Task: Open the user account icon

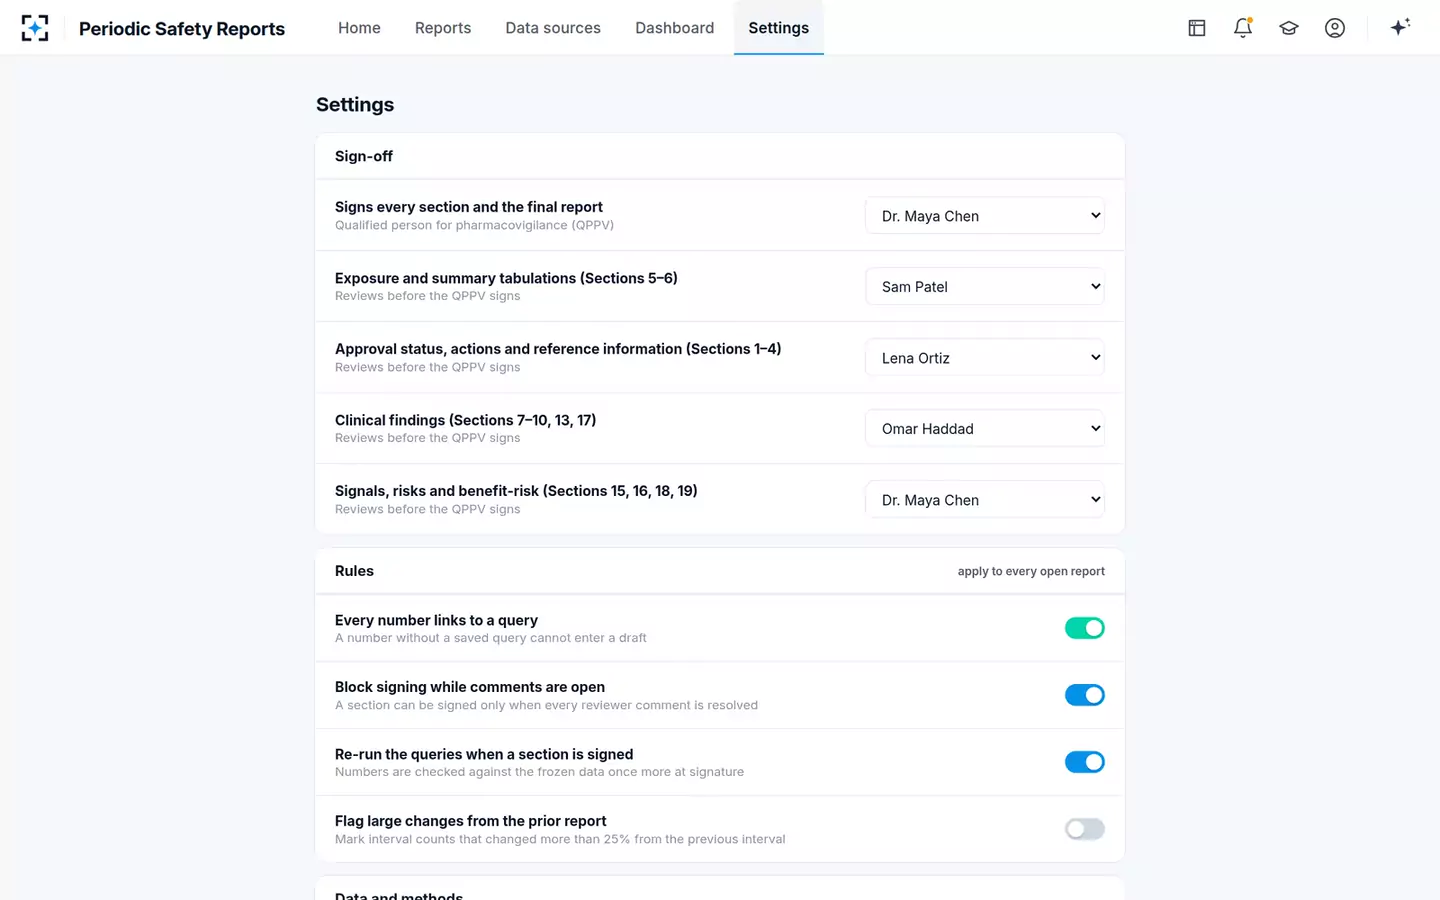Action: [x=1335, y=28]
